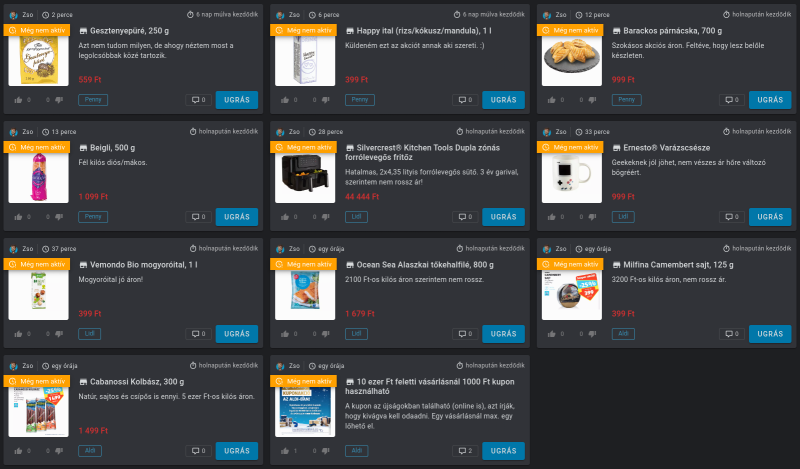800x469 pixels.
Task: Like the Gesztenyepüré deal with thumbs up
Action: coord(18,100)
